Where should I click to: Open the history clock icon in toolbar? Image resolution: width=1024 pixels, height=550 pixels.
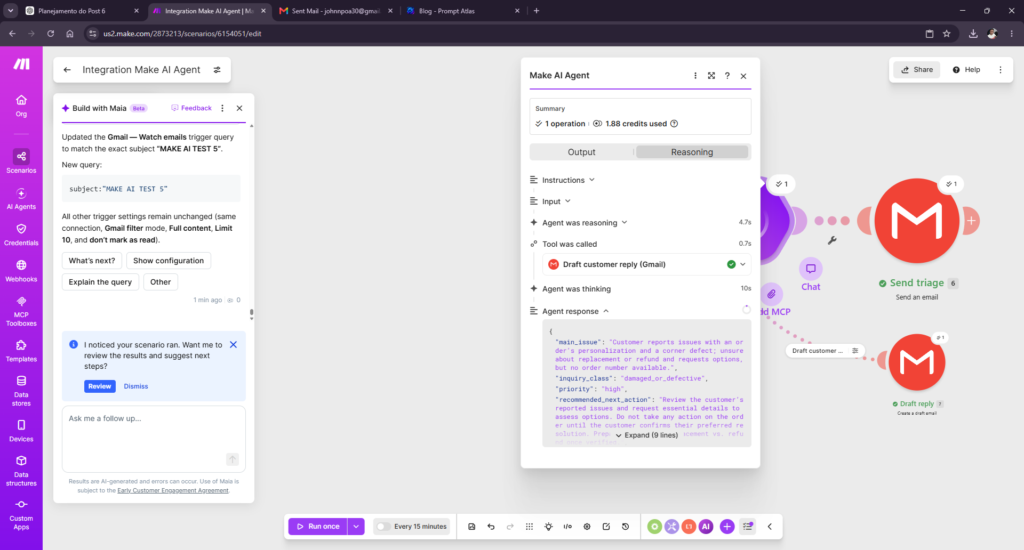(x=626, y=526)
